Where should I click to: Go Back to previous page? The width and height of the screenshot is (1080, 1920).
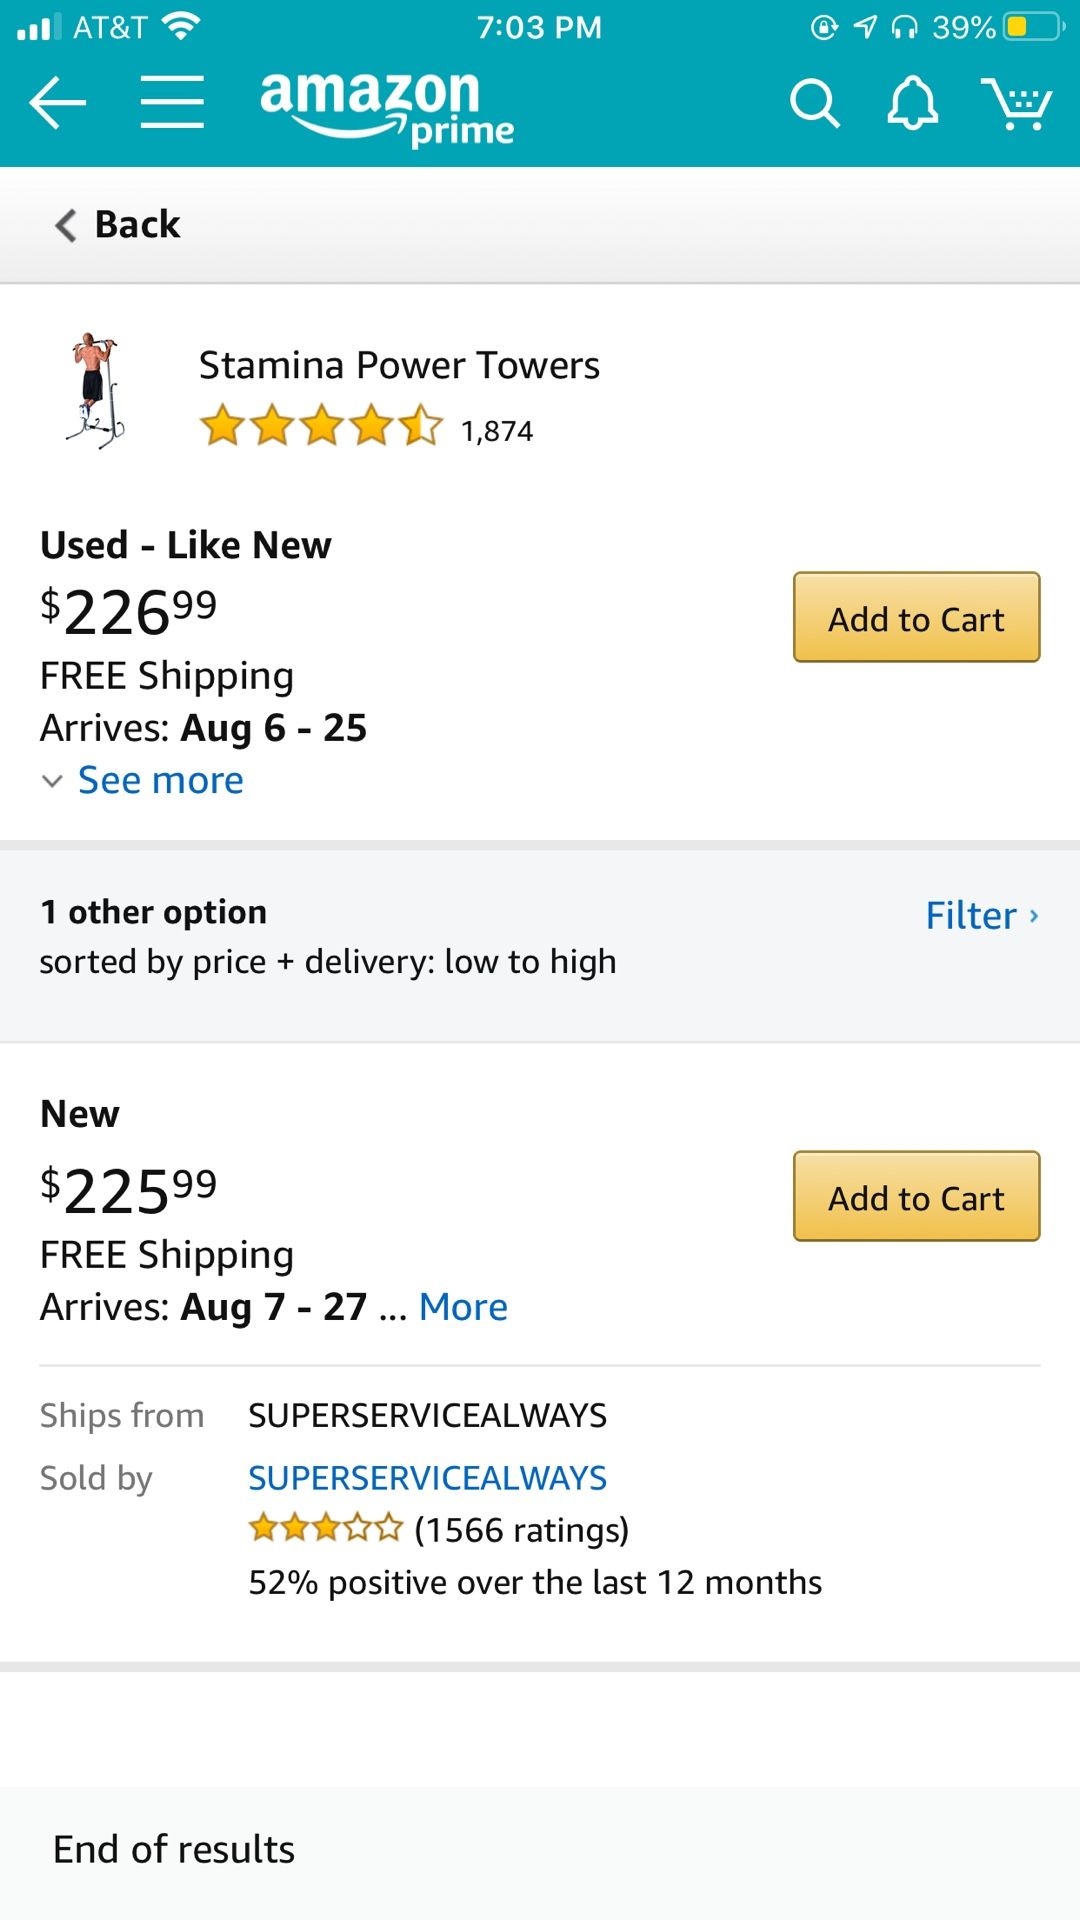(x=118, y=225)
